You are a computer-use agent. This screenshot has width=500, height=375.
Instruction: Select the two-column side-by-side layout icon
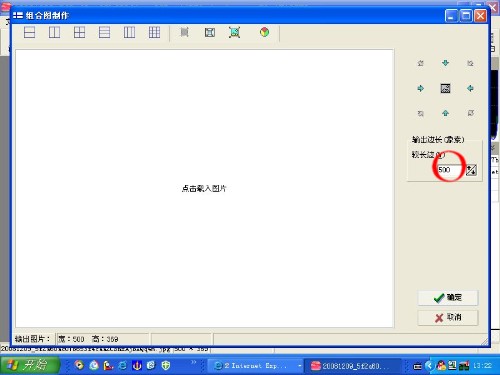54,32
